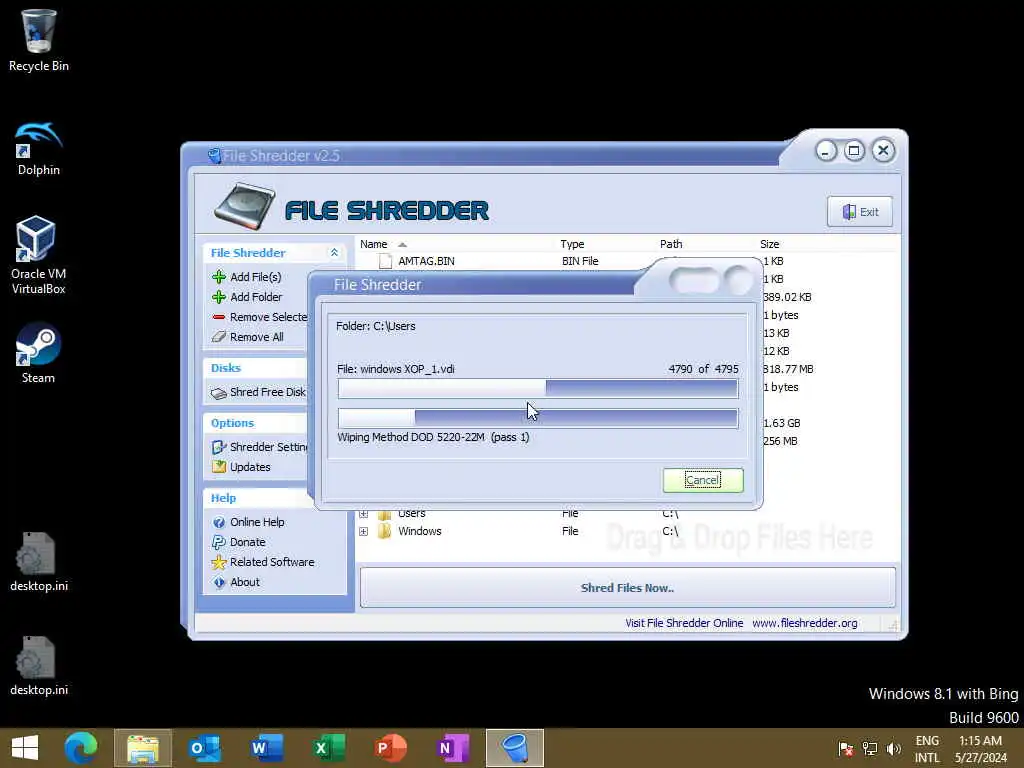Launch Dolphin from the desktop
Viewport: 1024px width, 768px height.
coord(39,150)
